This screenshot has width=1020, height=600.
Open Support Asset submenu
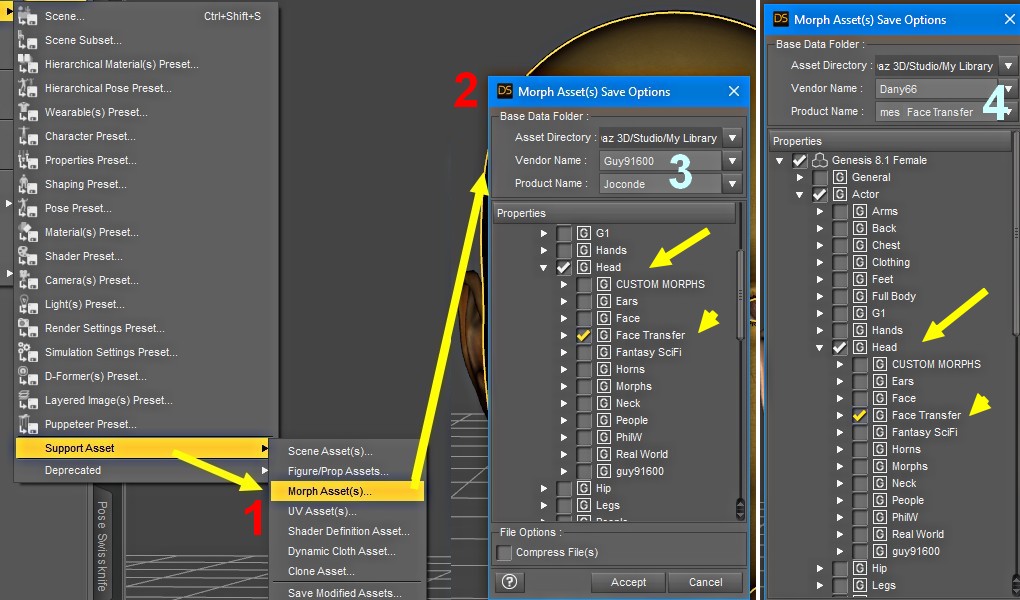pos(142,448)
